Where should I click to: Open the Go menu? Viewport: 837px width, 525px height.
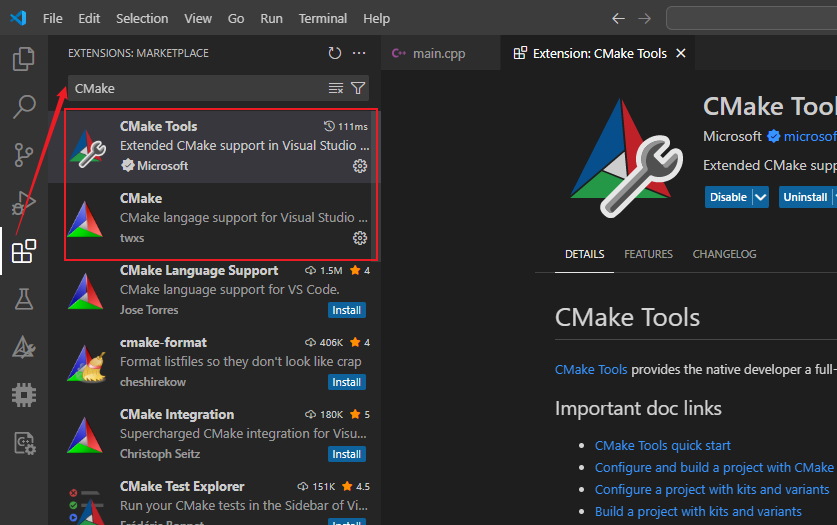[x=236, y=19]
